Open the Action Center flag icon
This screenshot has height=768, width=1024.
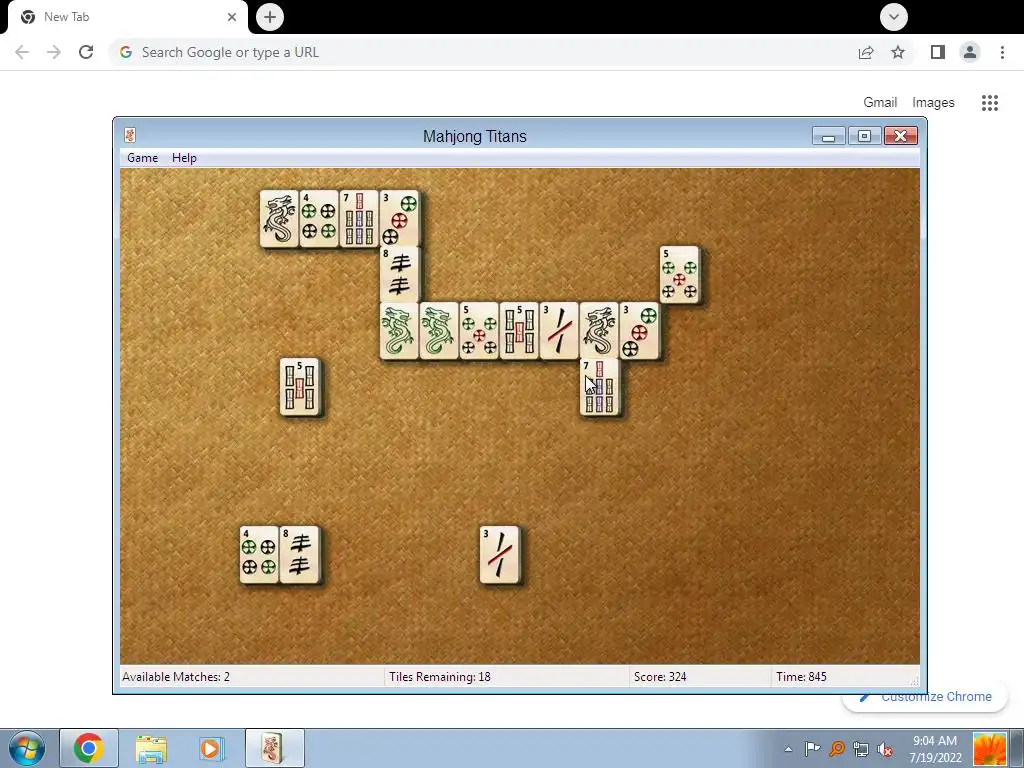point(812,749)
